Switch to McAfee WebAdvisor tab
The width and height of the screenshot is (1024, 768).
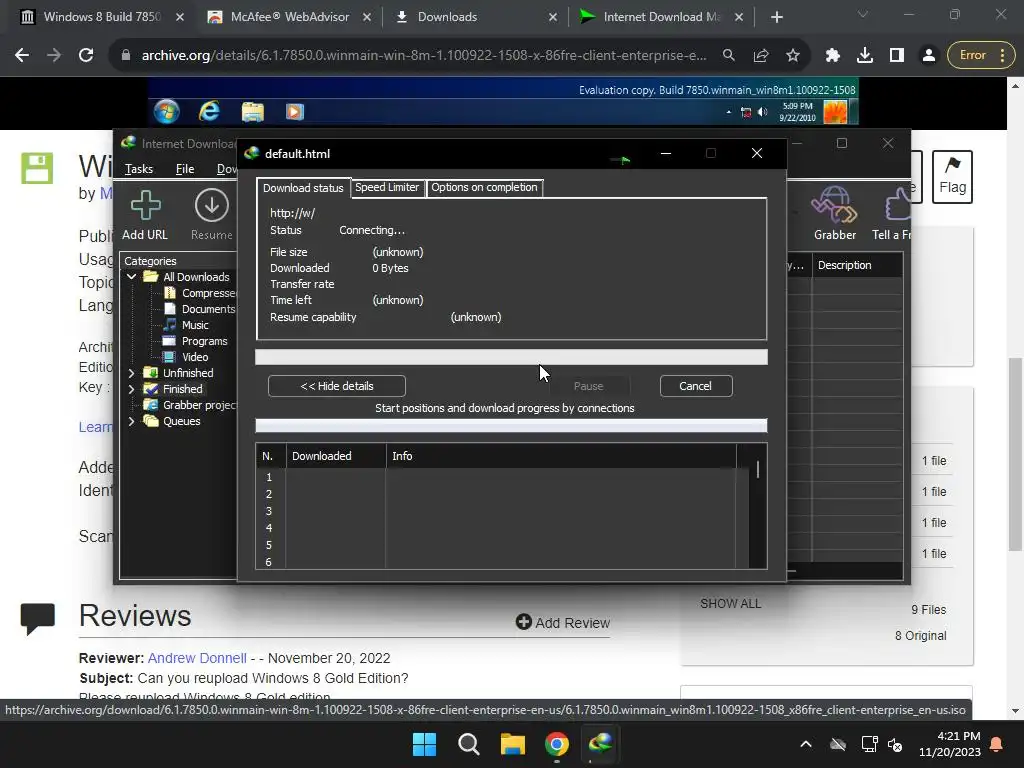(x=289, y=17)
